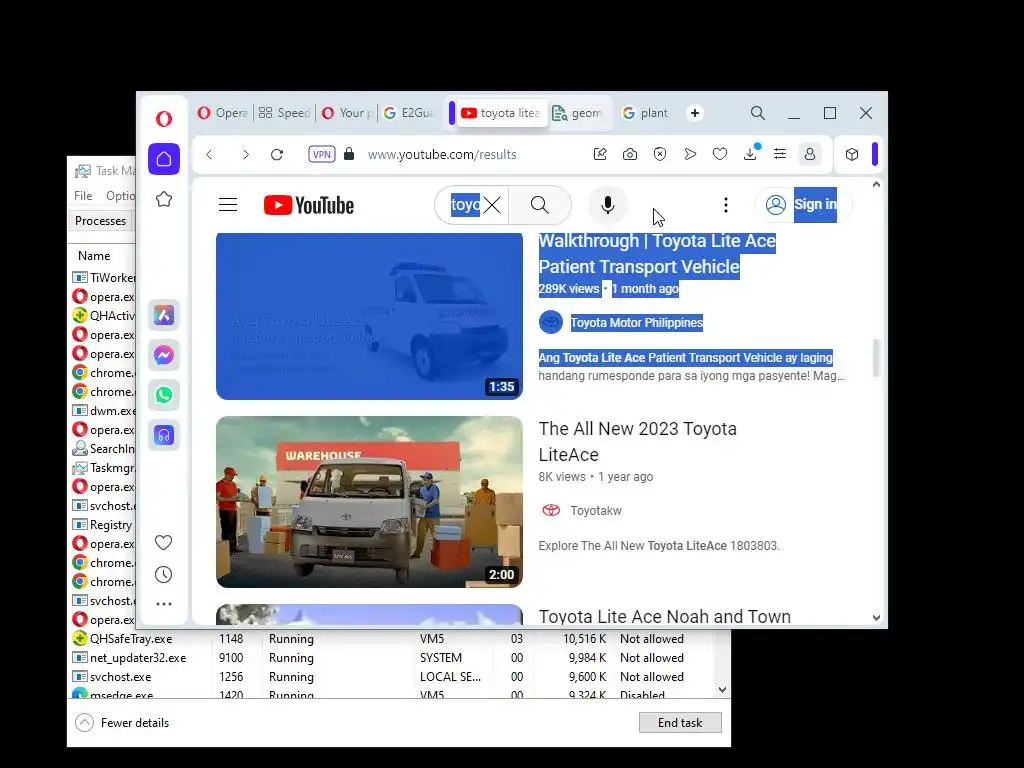Switch to the plant Google tab

[645, 113]
